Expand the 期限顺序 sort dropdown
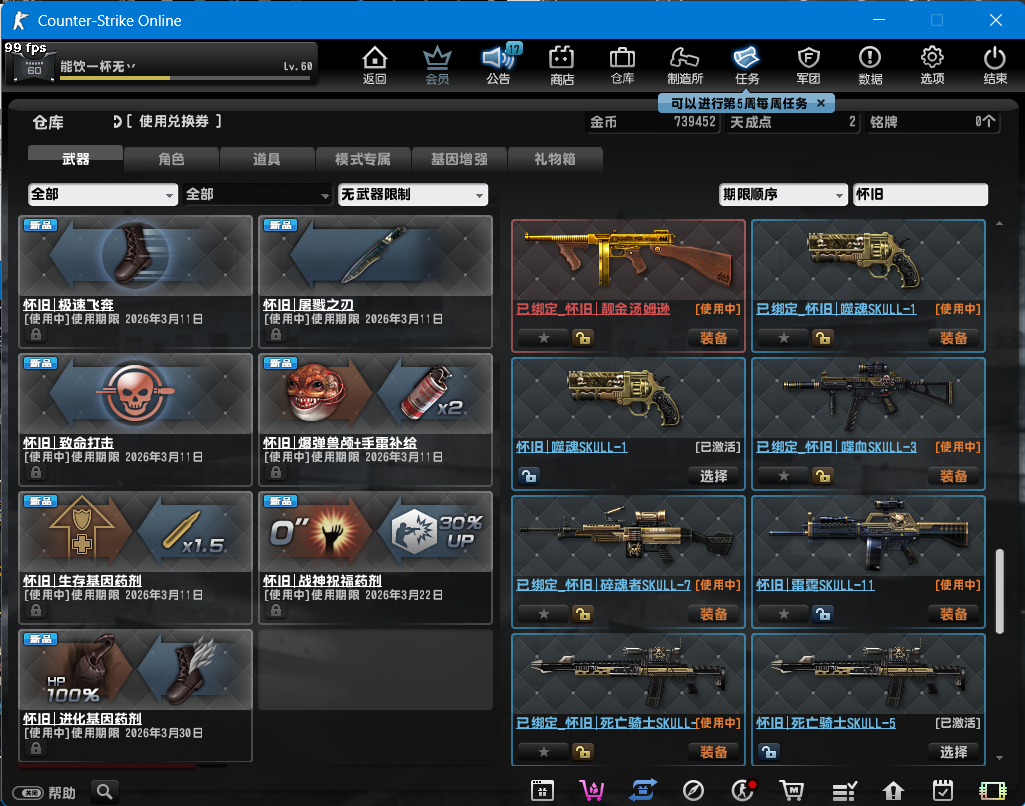The image size is (1025, 806). tap(783, 194)
